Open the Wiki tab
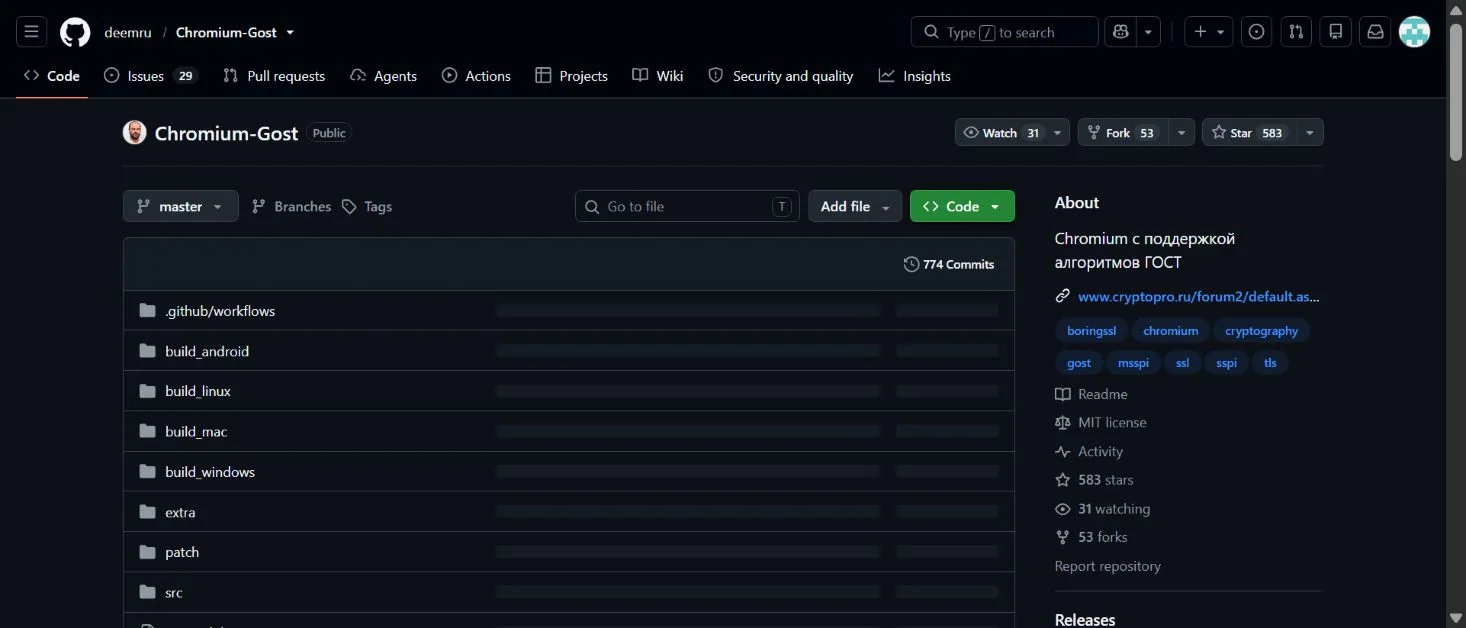1466x628 pixels. coord(658,76)
